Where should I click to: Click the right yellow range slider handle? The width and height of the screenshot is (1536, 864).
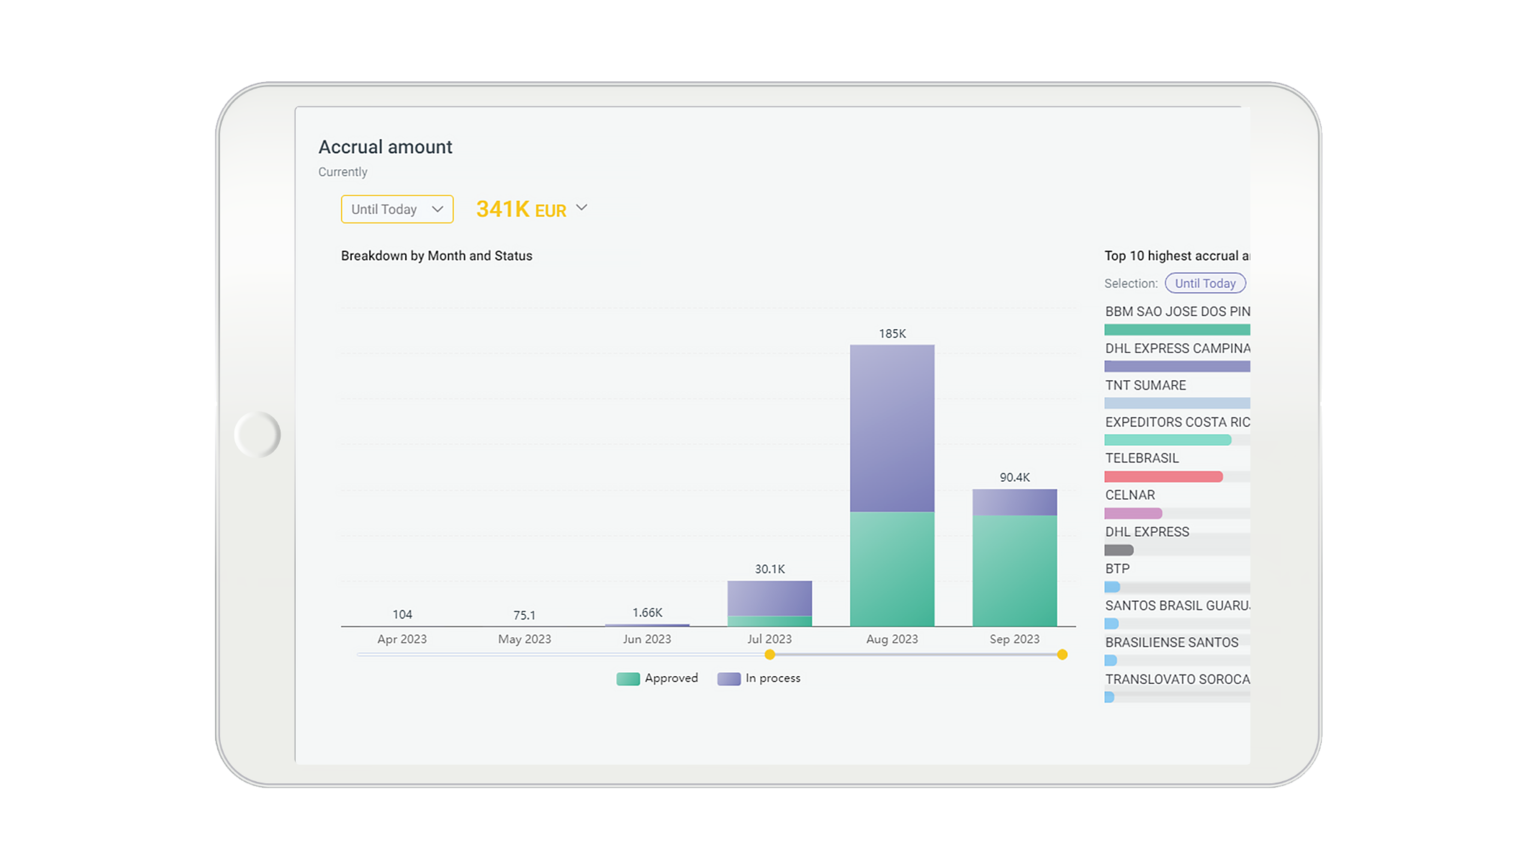pos(1062,654)
